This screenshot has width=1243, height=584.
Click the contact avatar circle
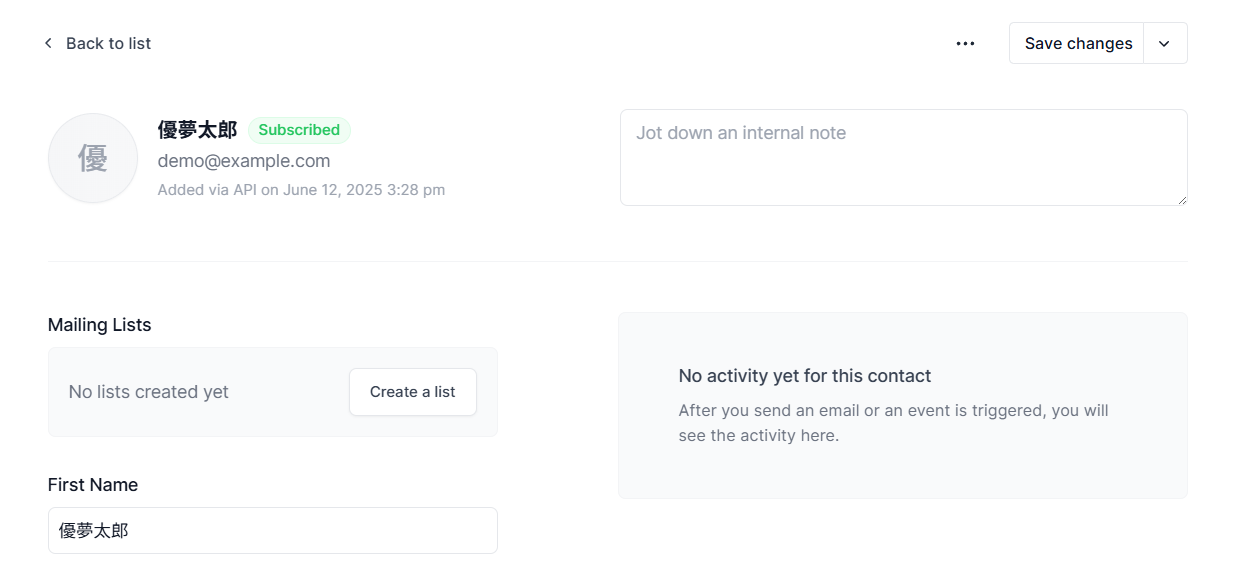pos(93,158)
